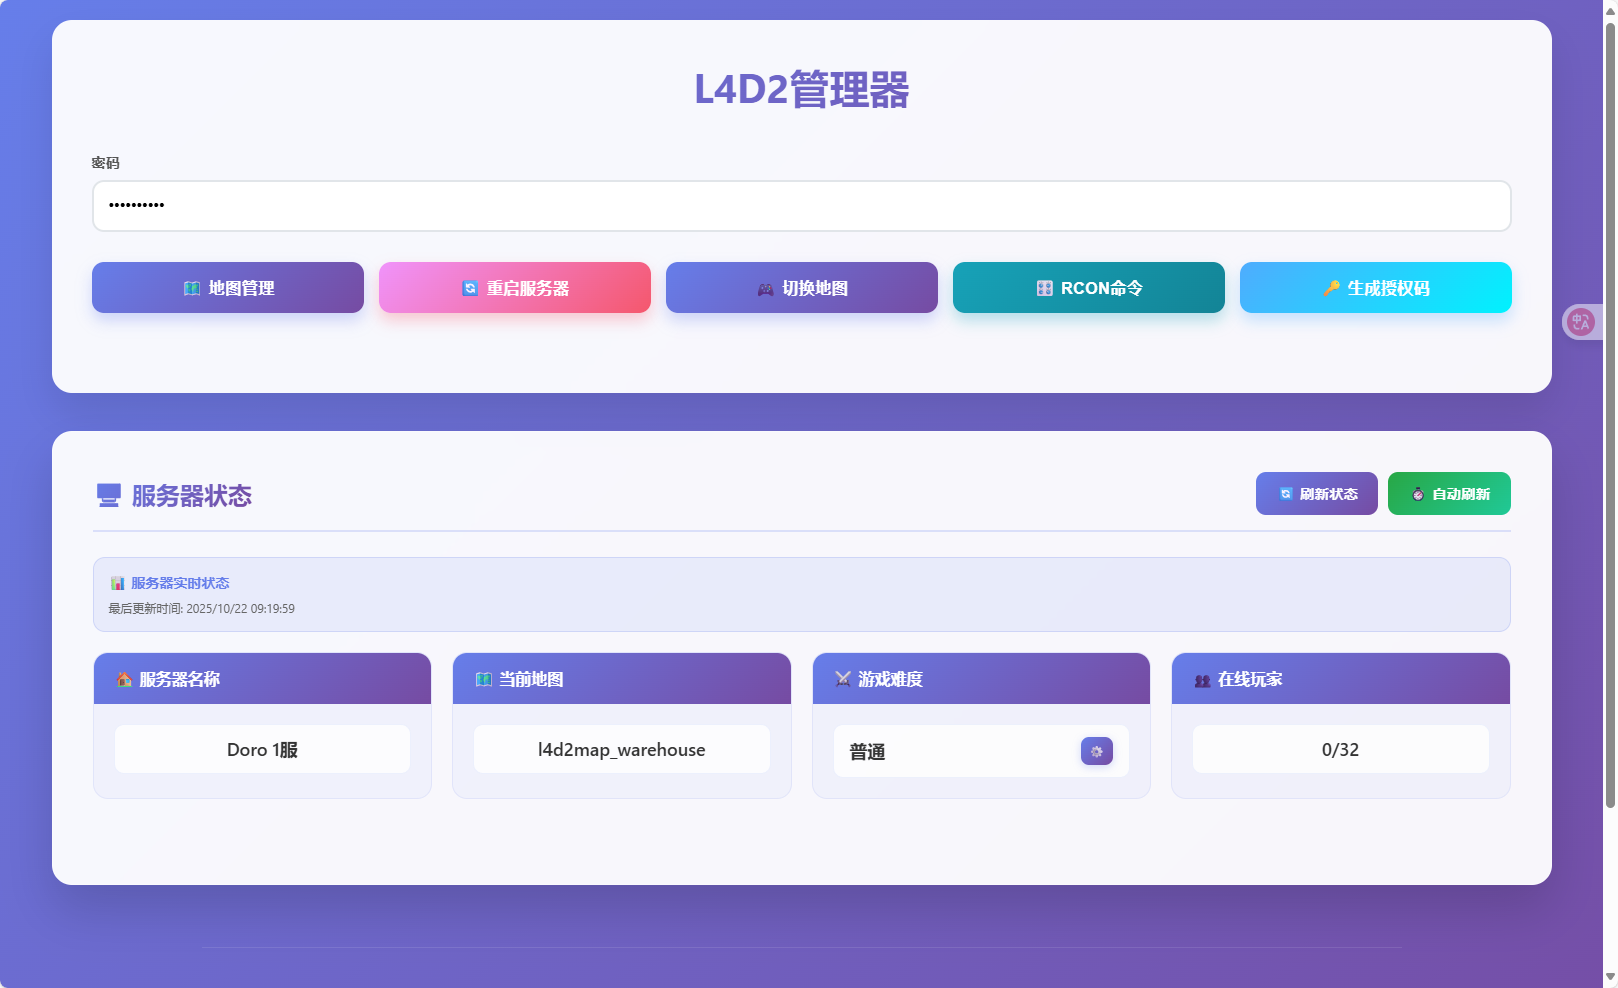
Task: Click the key icon on 生成授权码 button
Action: [x=1331, y=289]
